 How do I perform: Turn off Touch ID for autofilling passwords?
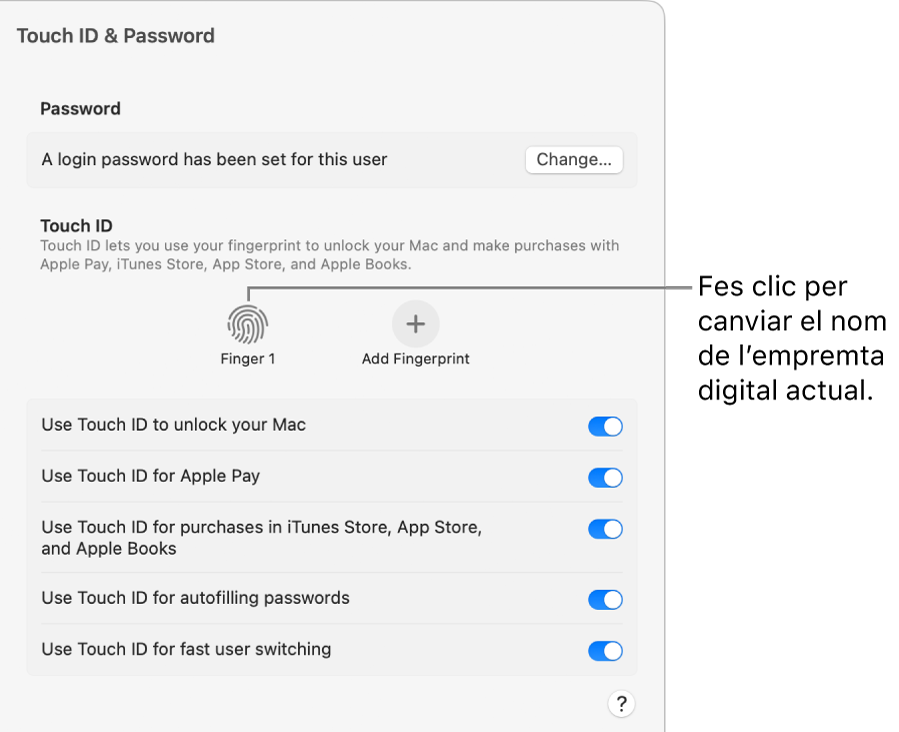tap(605, 599)
